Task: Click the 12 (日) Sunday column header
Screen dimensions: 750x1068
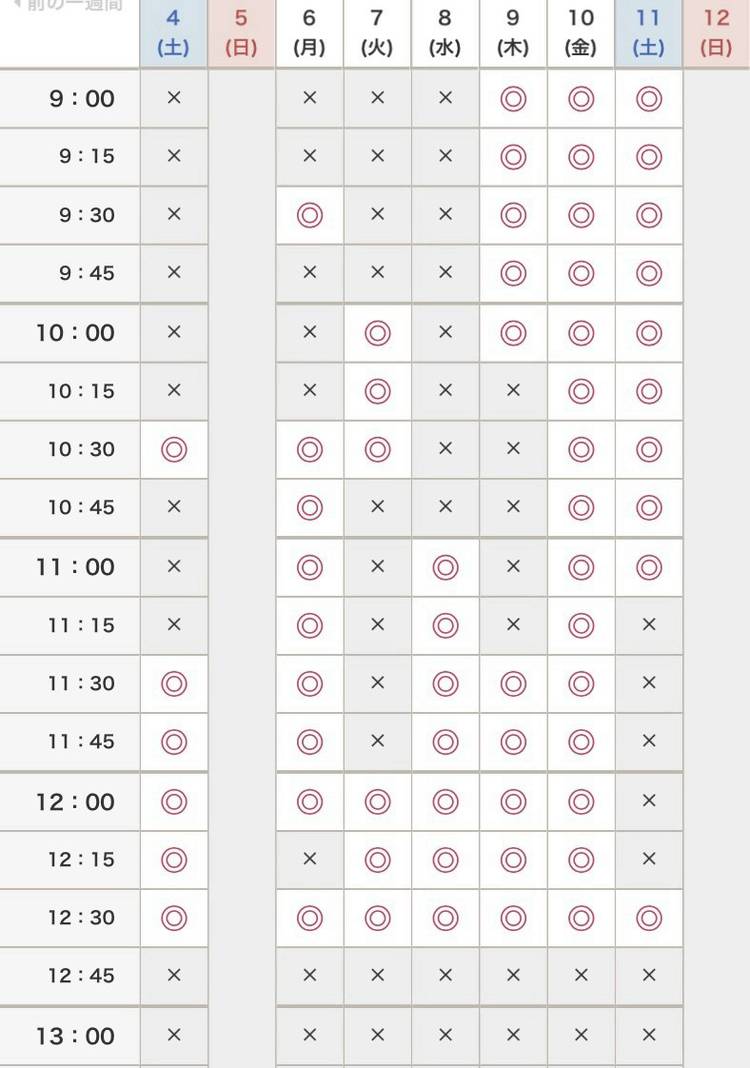Action: 717,33
